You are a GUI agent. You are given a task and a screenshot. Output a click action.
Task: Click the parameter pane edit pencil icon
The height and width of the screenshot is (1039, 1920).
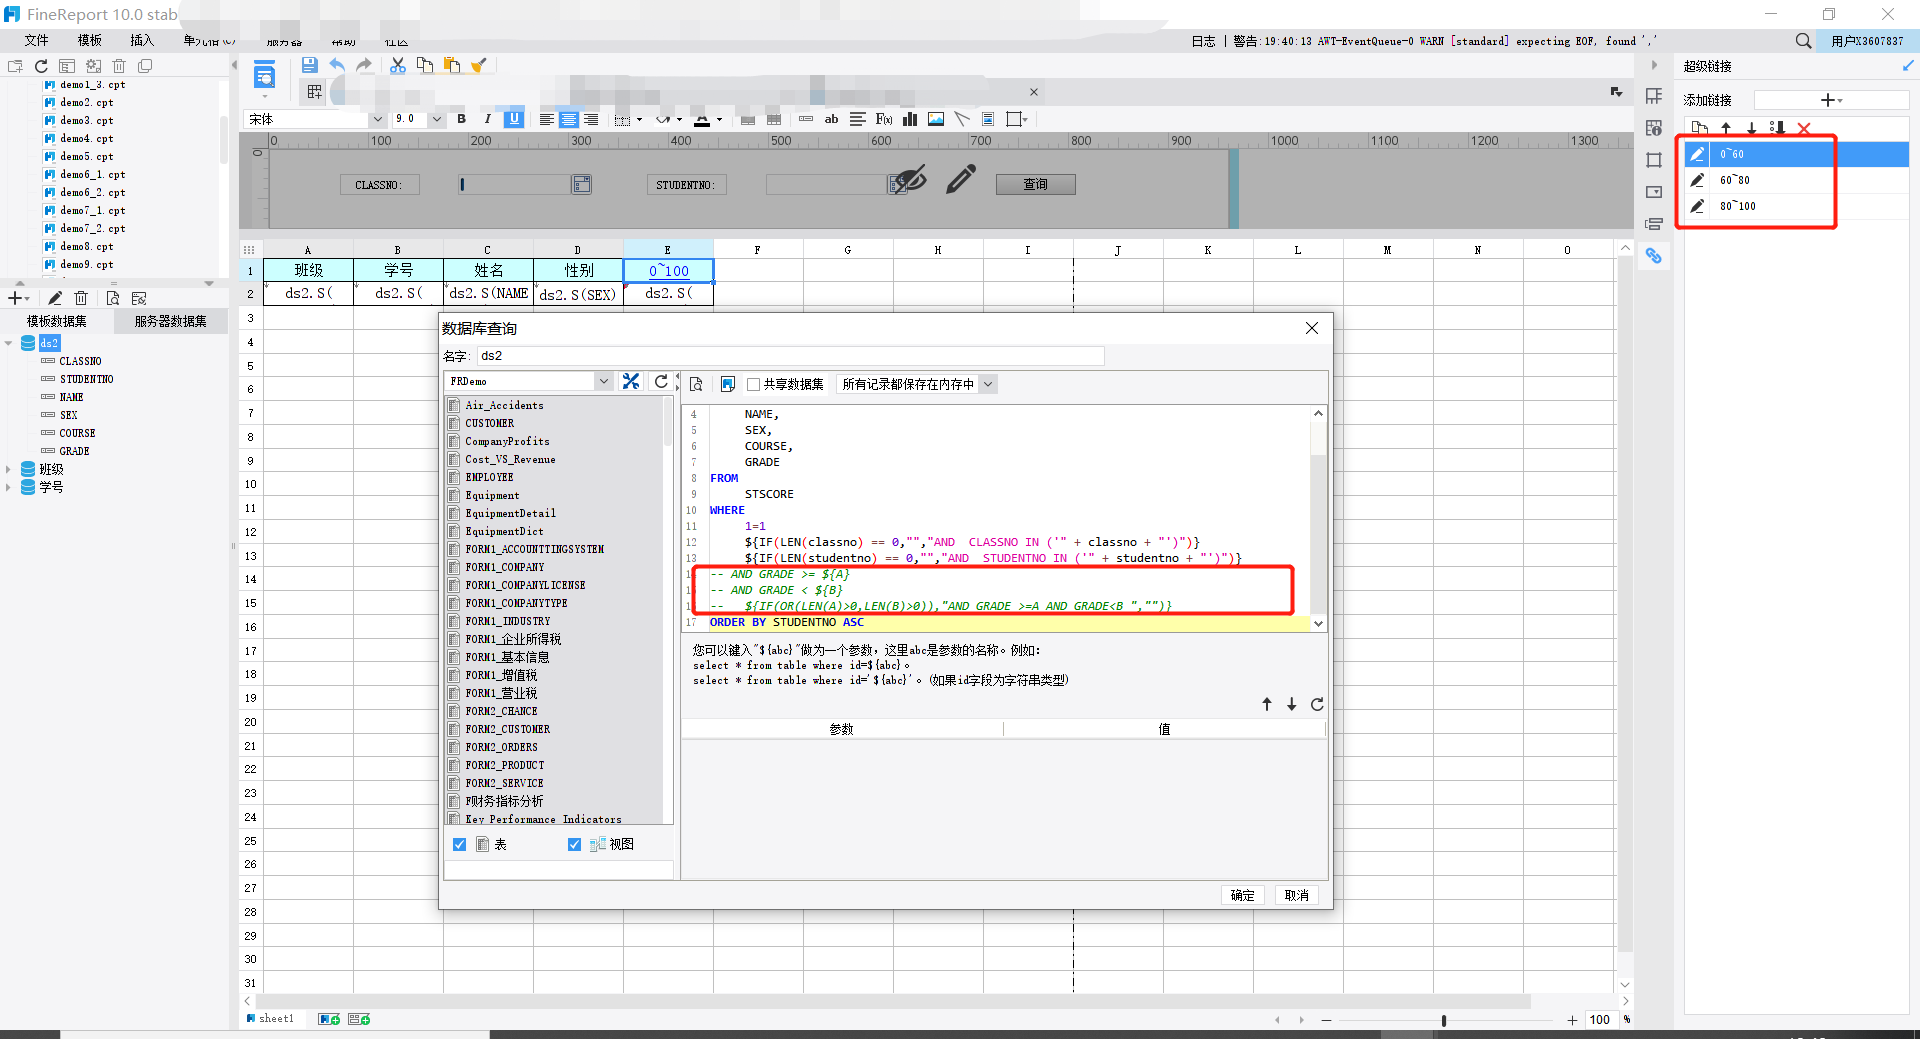point(961,179)
